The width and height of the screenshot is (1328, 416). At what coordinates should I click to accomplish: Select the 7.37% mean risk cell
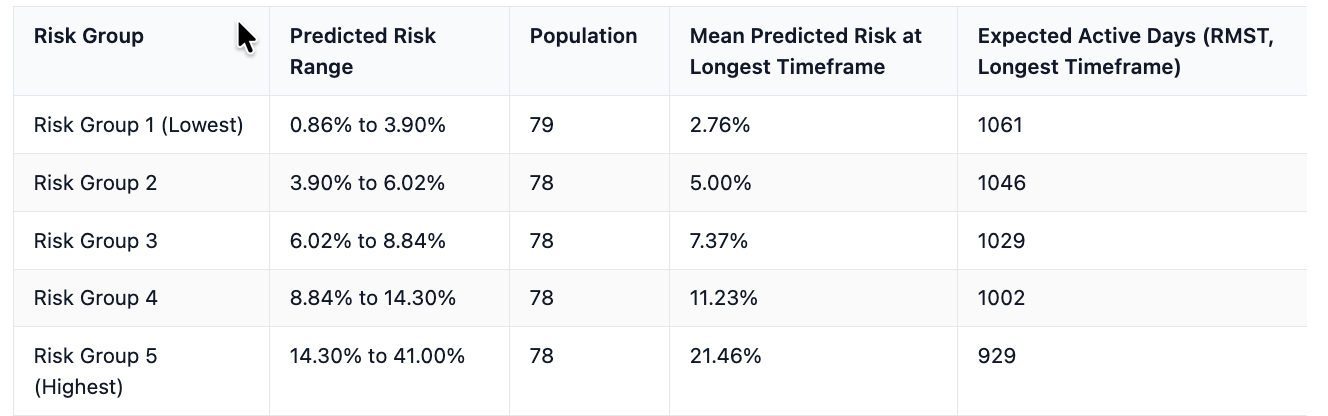tap(719, 241)
